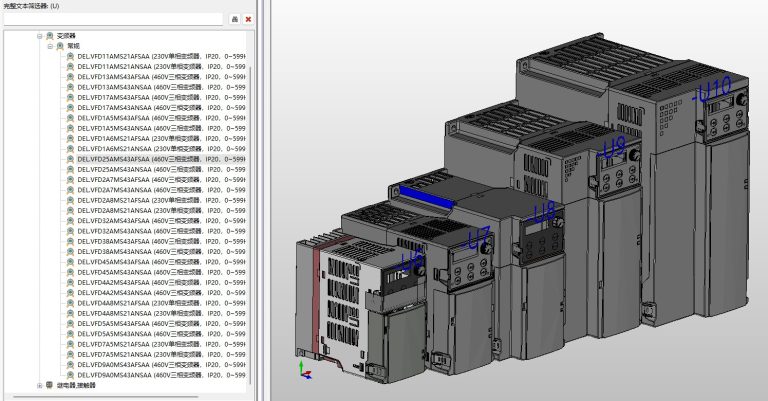The image size is (768, 401).
Task: Click the part icon beside DEL.VFD11AMS21AFSAA
Action: click(70, 56)
